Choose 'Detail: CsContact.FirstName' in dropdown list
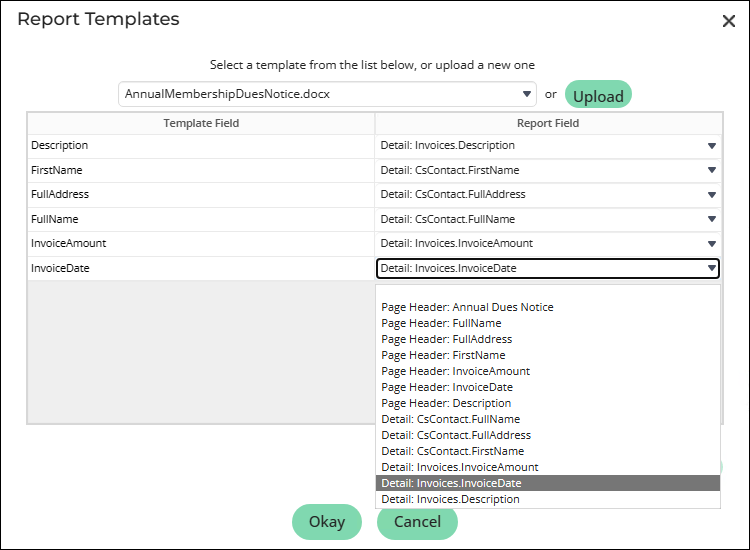This screenshot has width=750, height=550. pyautogui.click(x=548, y=451)
